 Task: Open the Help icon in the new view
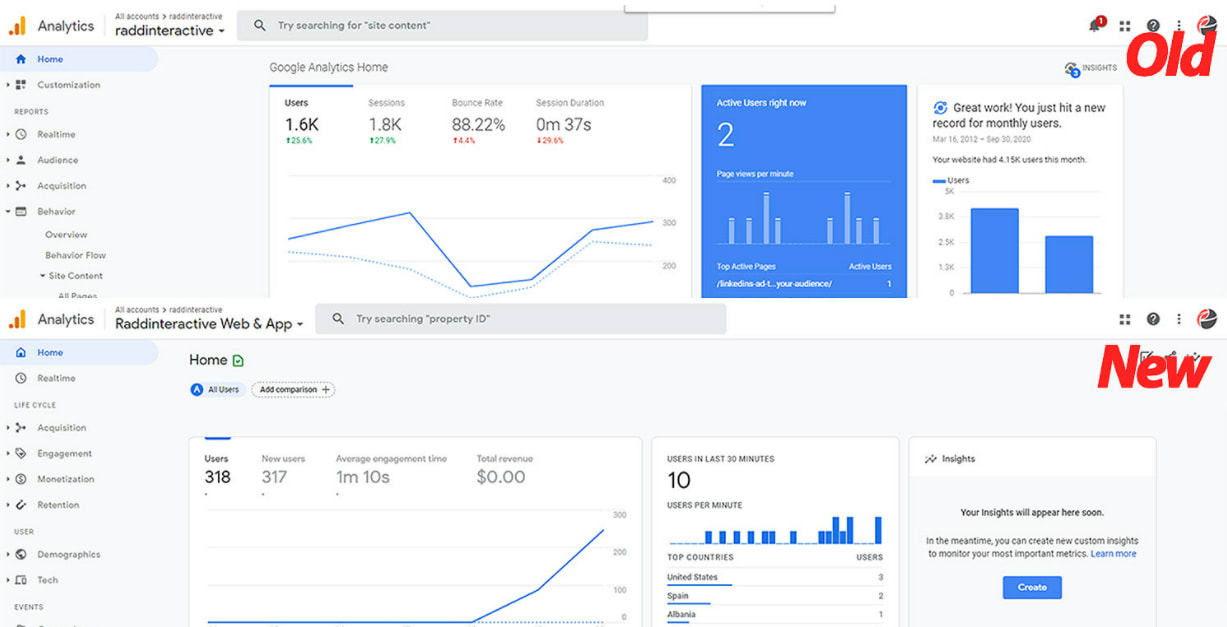(x=1153, y=319)
